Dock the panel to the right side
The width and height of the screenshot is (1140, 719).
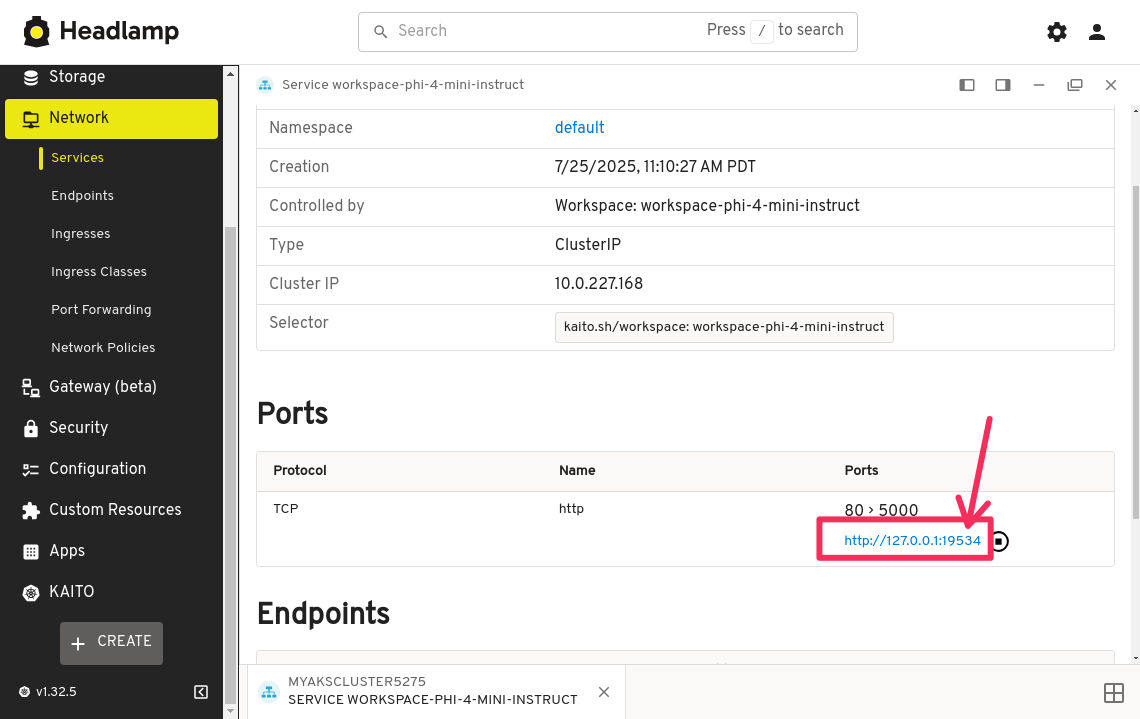(x=1003, y=85)
